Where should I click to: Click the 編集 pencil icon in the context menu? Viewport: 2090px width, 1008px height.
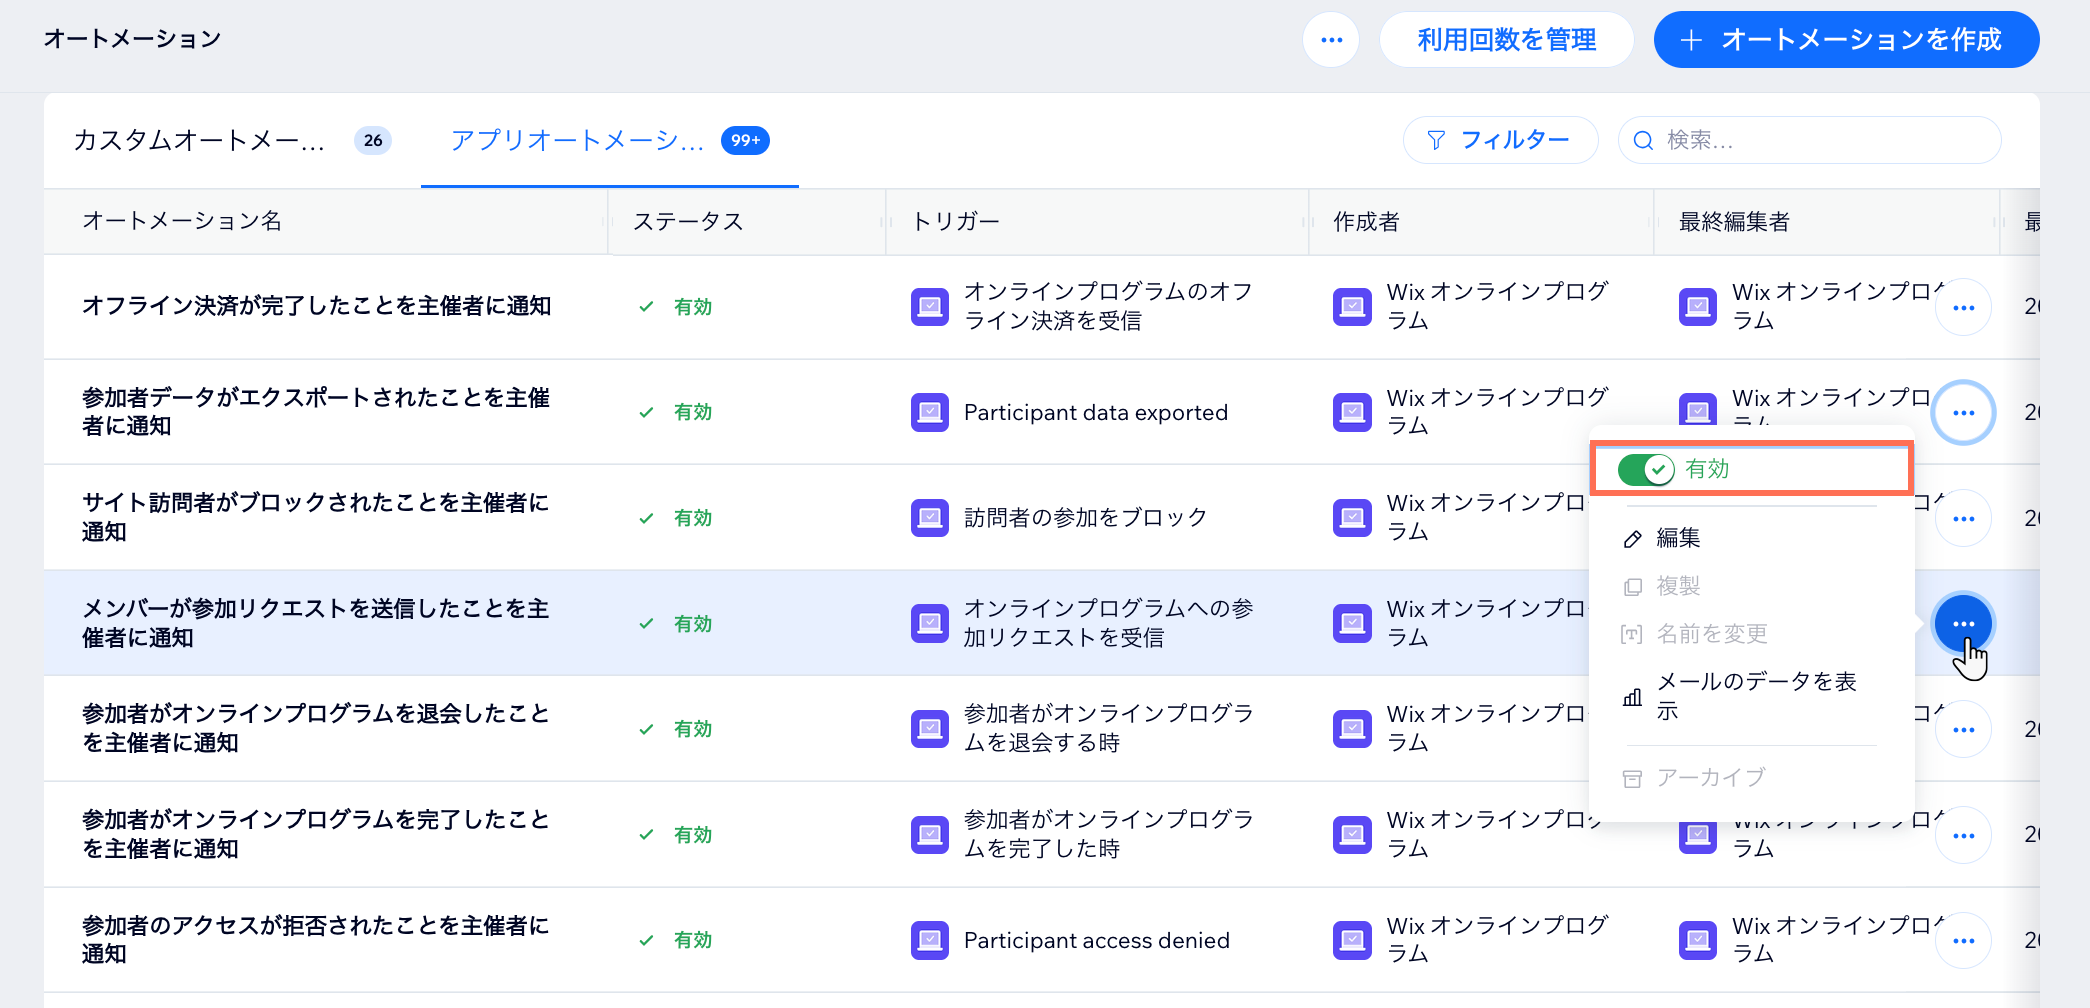point(1633,537)
